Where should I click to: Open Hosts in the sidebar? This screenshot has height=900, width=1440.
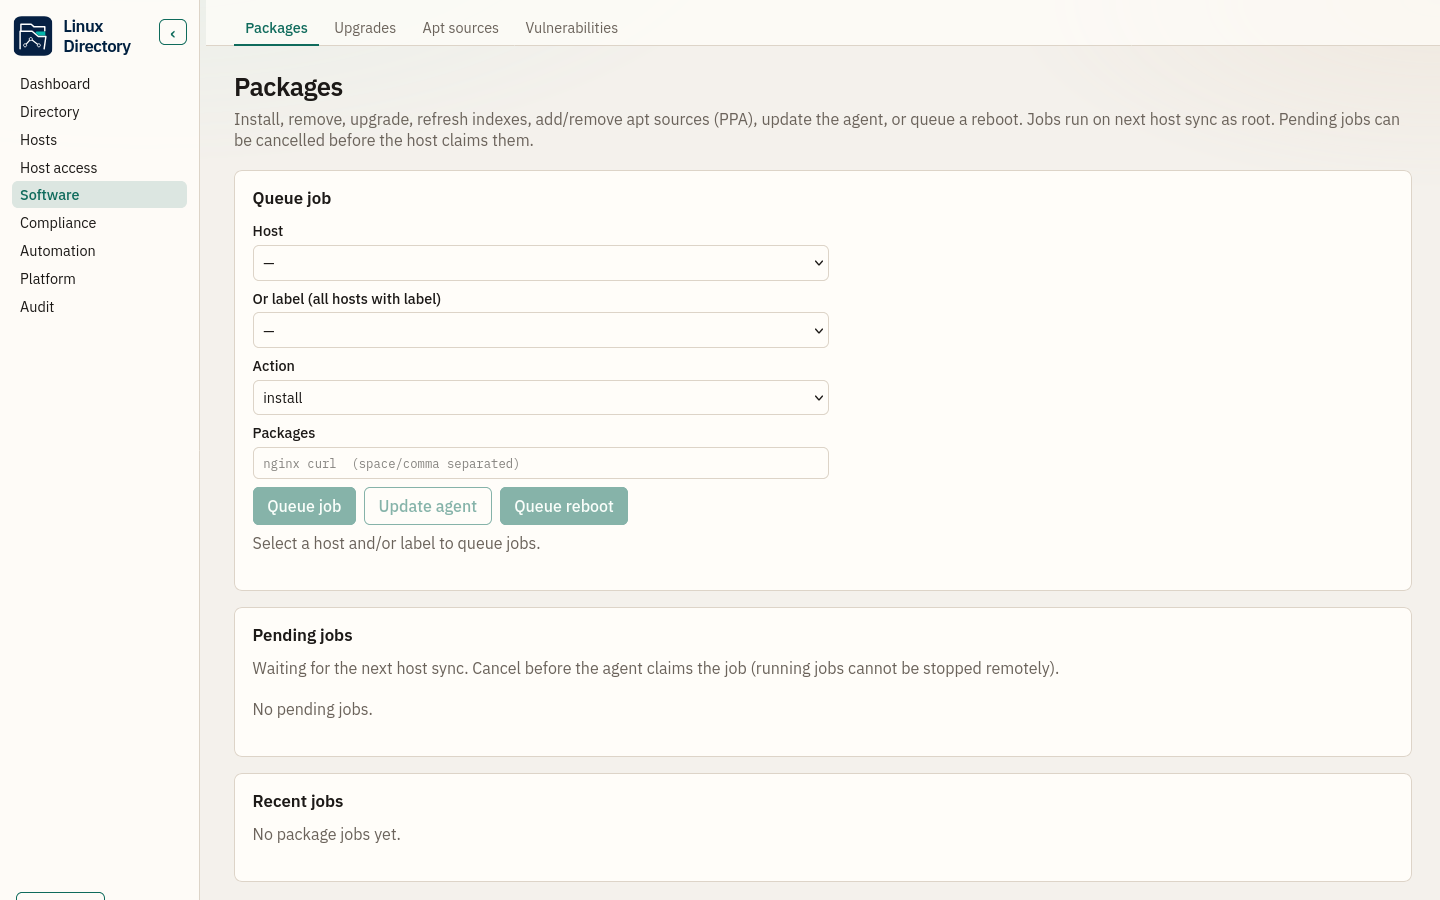[x=99, y=140]
